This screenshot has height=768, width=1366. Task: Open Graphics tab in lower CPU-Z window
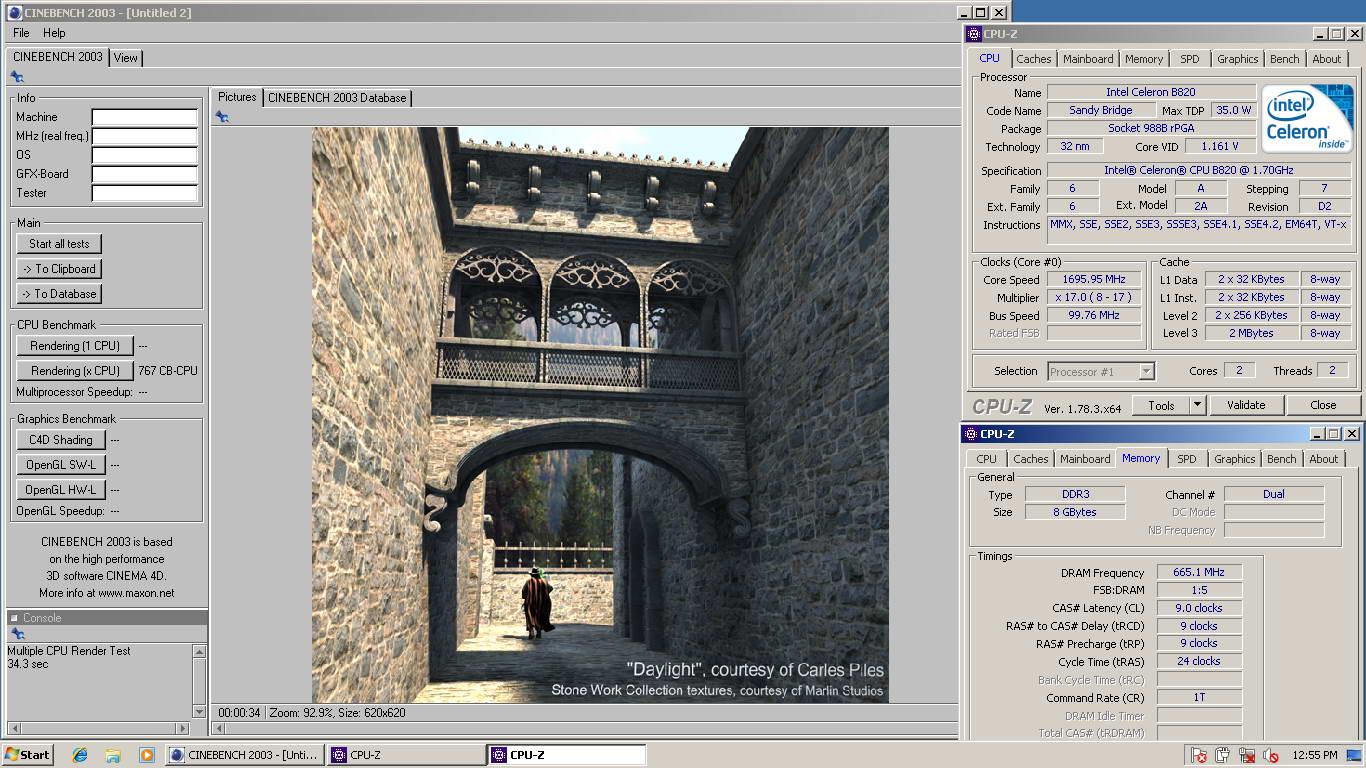pos(1234,459)
